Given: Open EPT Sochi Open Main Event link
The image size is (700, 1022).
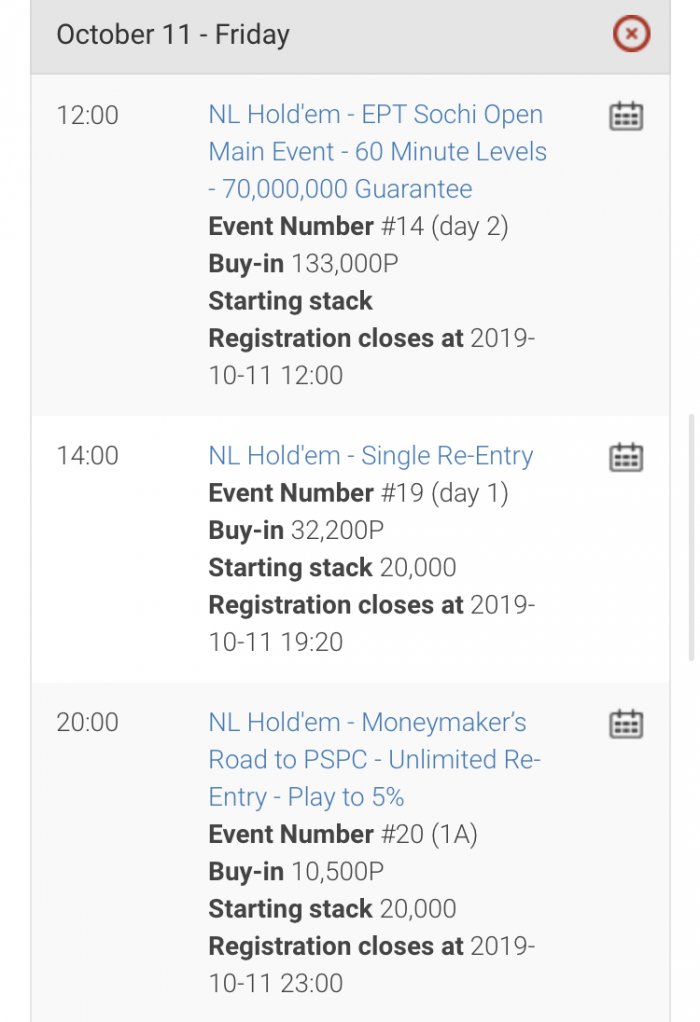Looking at the screenshot, I should (x=377, y=152).
